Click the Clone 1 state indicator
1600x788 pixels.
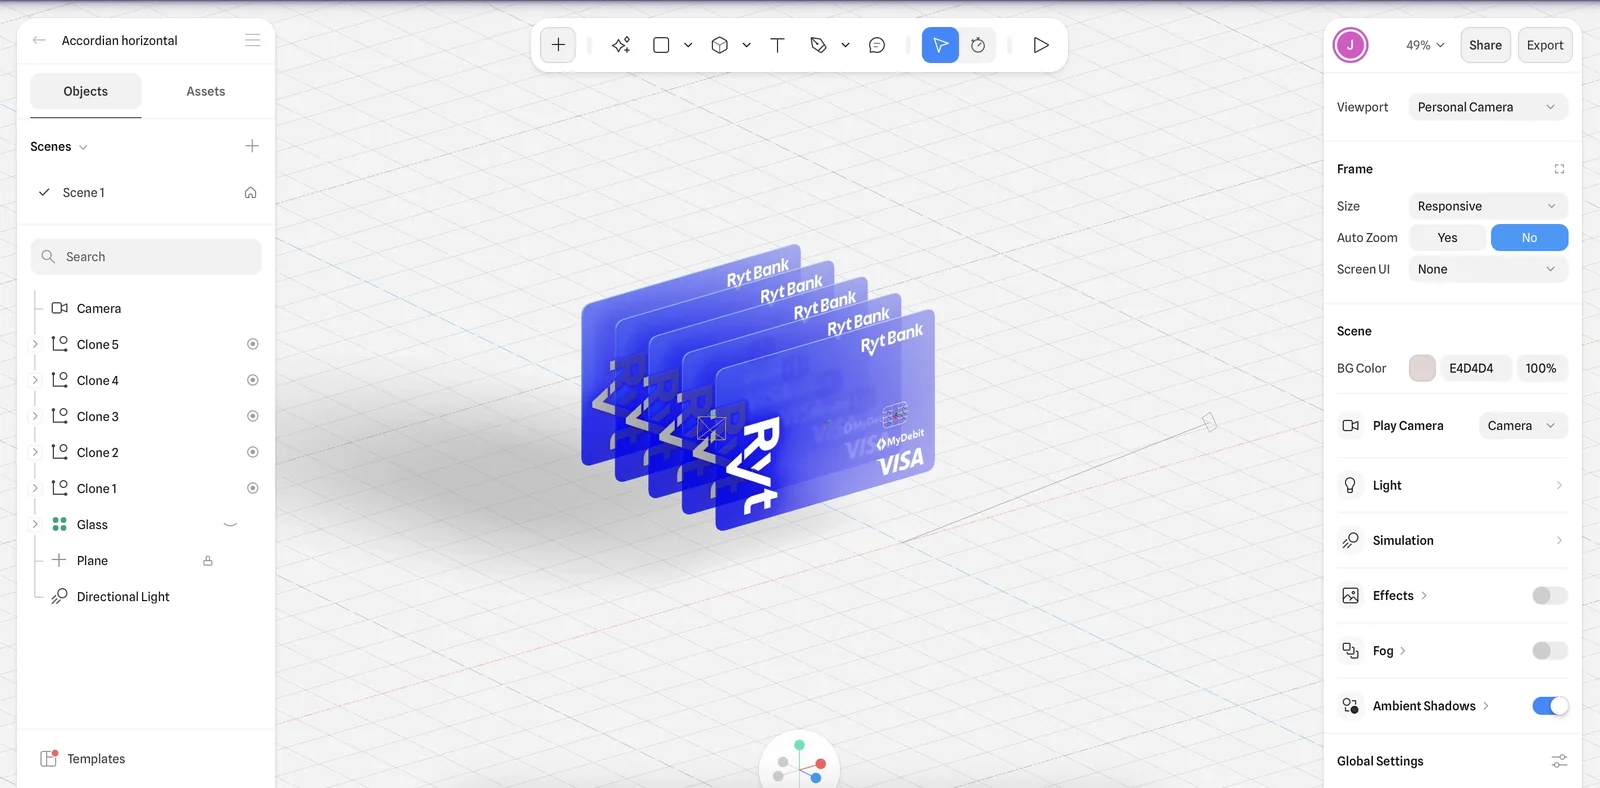pyautogui.click(x=253, y=488)
